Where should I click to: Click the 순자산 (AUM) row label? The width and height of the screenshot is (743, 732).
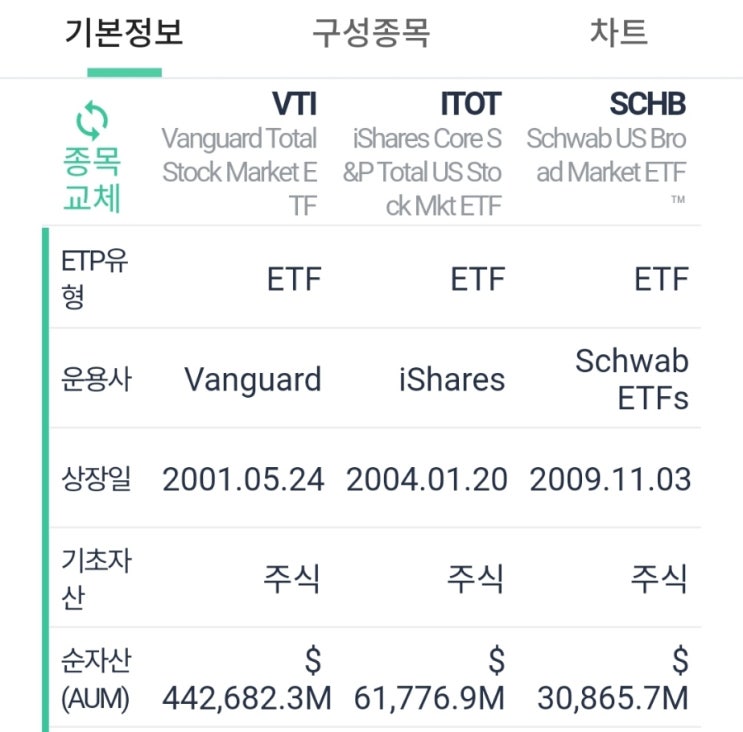96,680
